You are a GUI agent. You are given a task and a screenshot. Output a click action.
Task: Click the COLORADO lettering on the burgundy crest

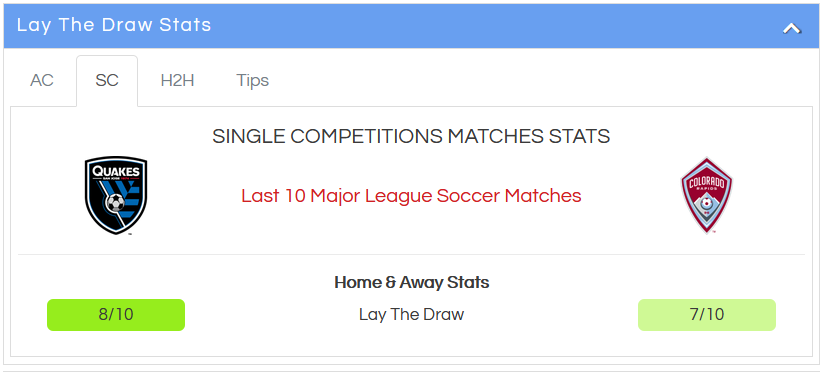706,185
